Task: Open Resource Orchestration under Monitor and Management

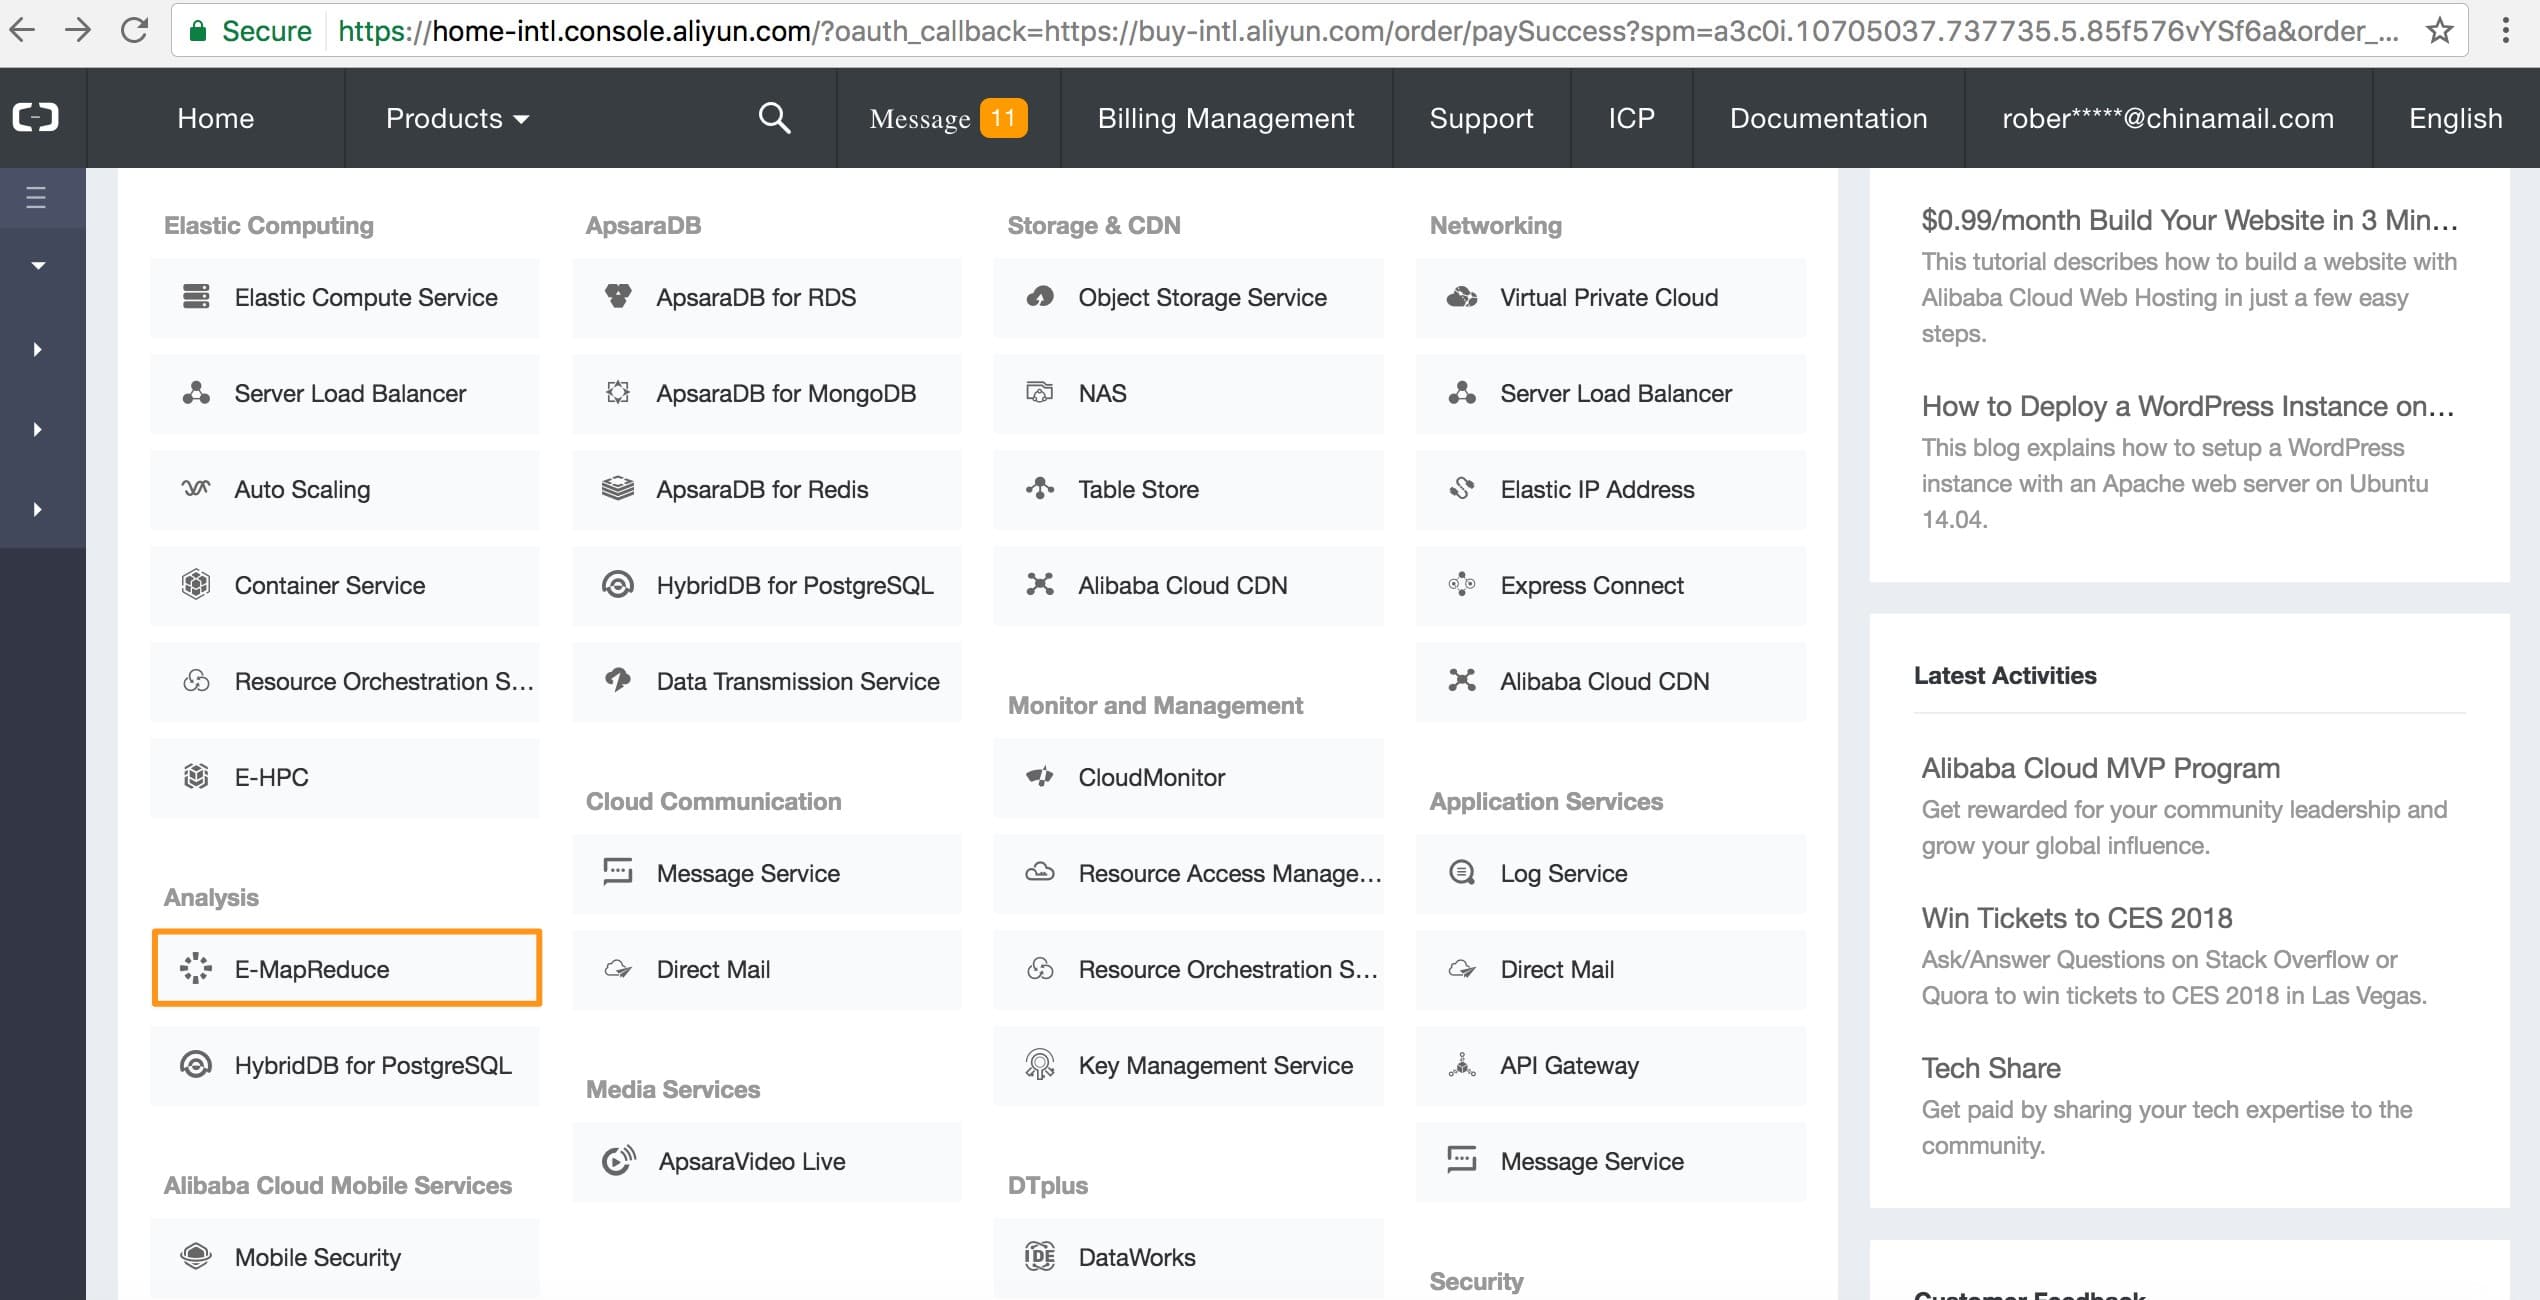Action: [x=1189, y=969]
